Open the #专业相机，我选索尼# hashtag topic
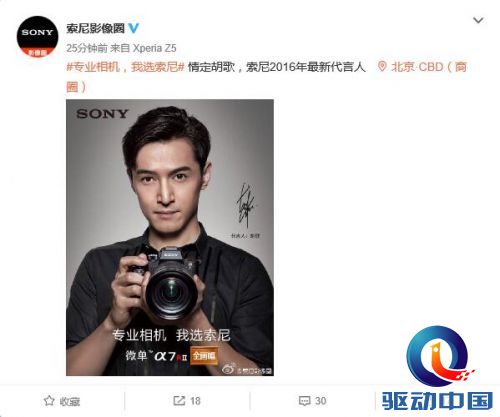This screenshot has height=417, width=500. [x=125, y=67]
